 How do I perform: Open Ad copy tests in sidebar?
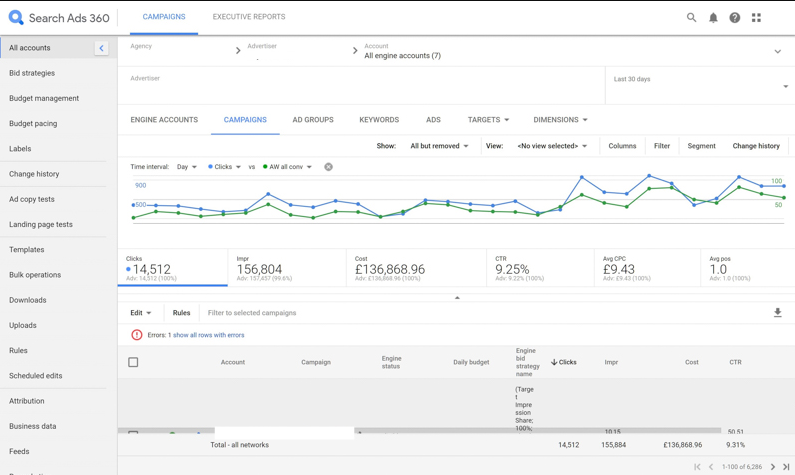31,199
